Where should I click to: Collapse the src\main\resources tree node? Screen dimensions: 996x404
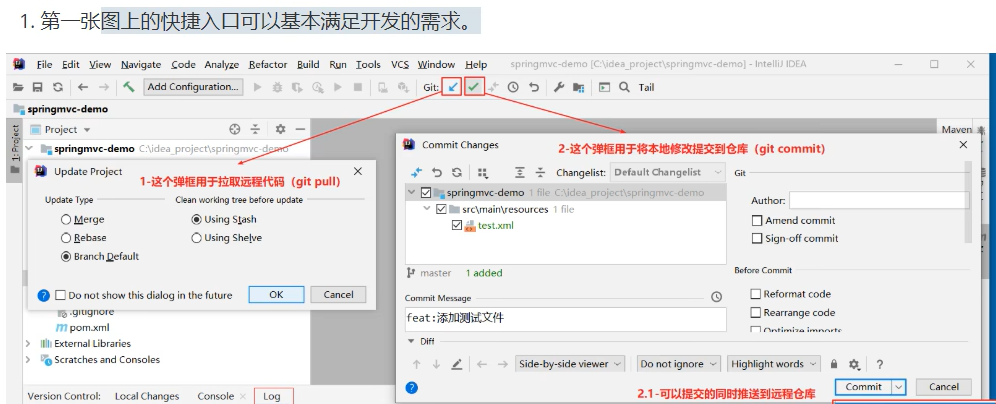click(x=427, y=209)
